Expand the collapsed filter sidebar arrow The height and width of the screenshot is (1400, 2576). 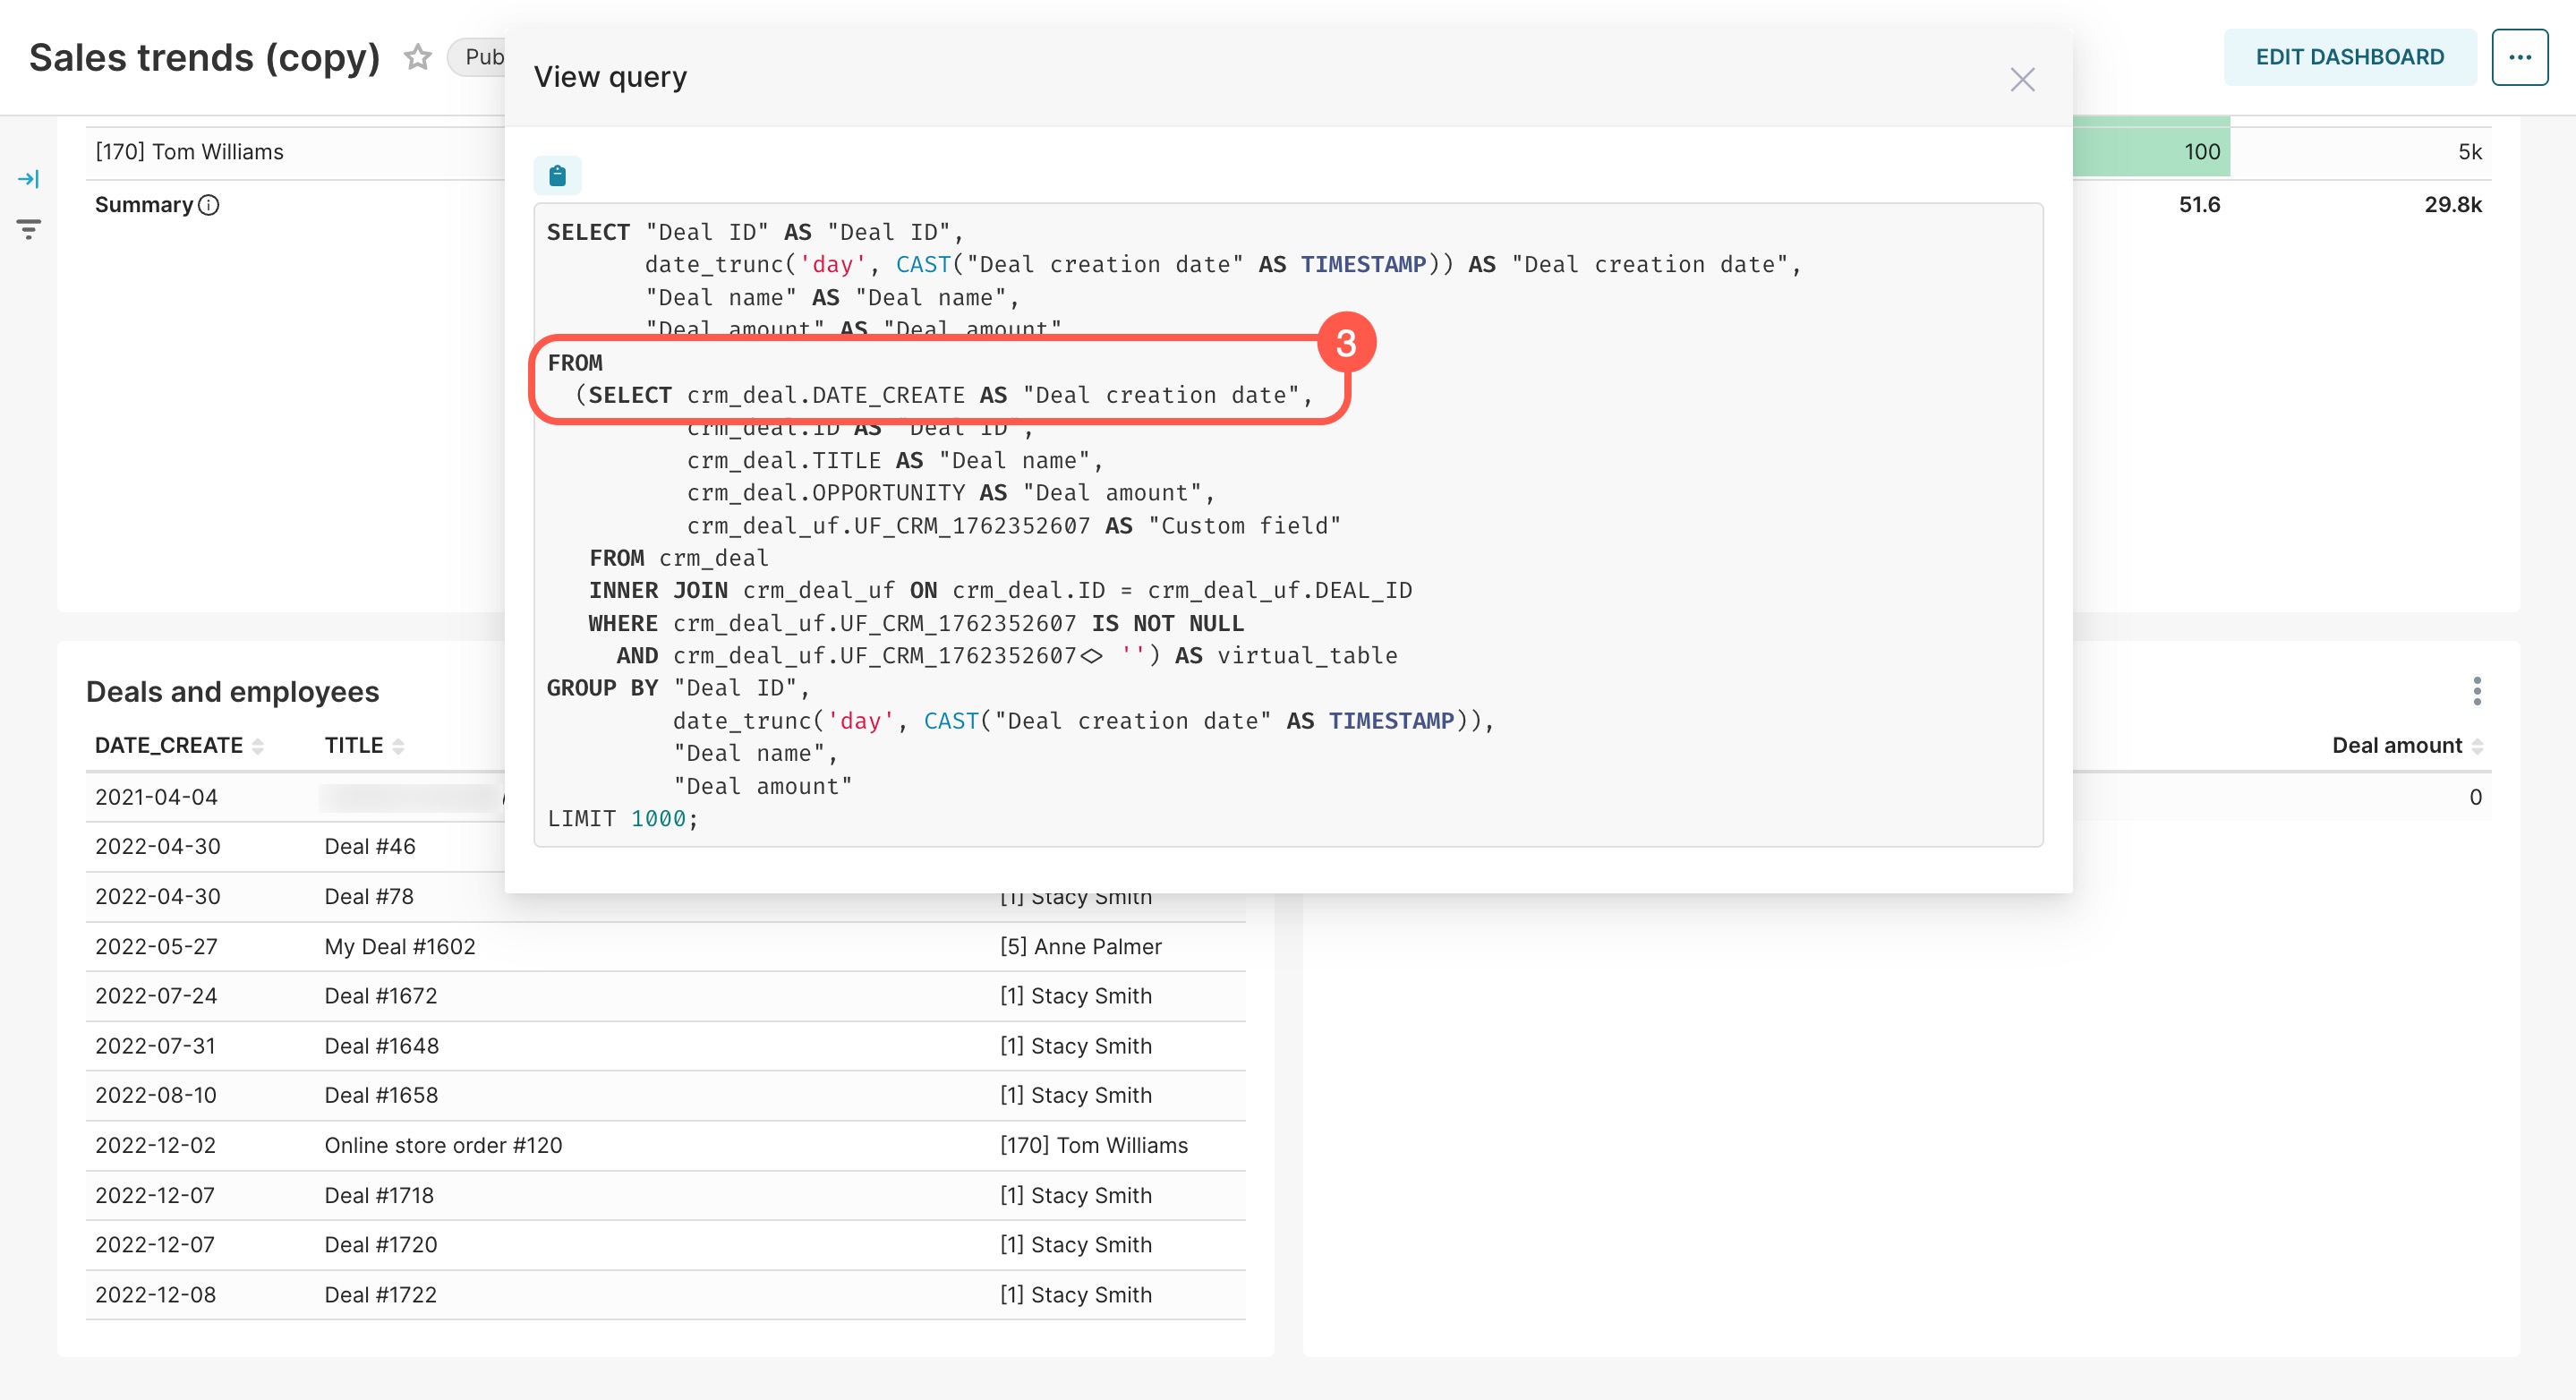point(29,179)
